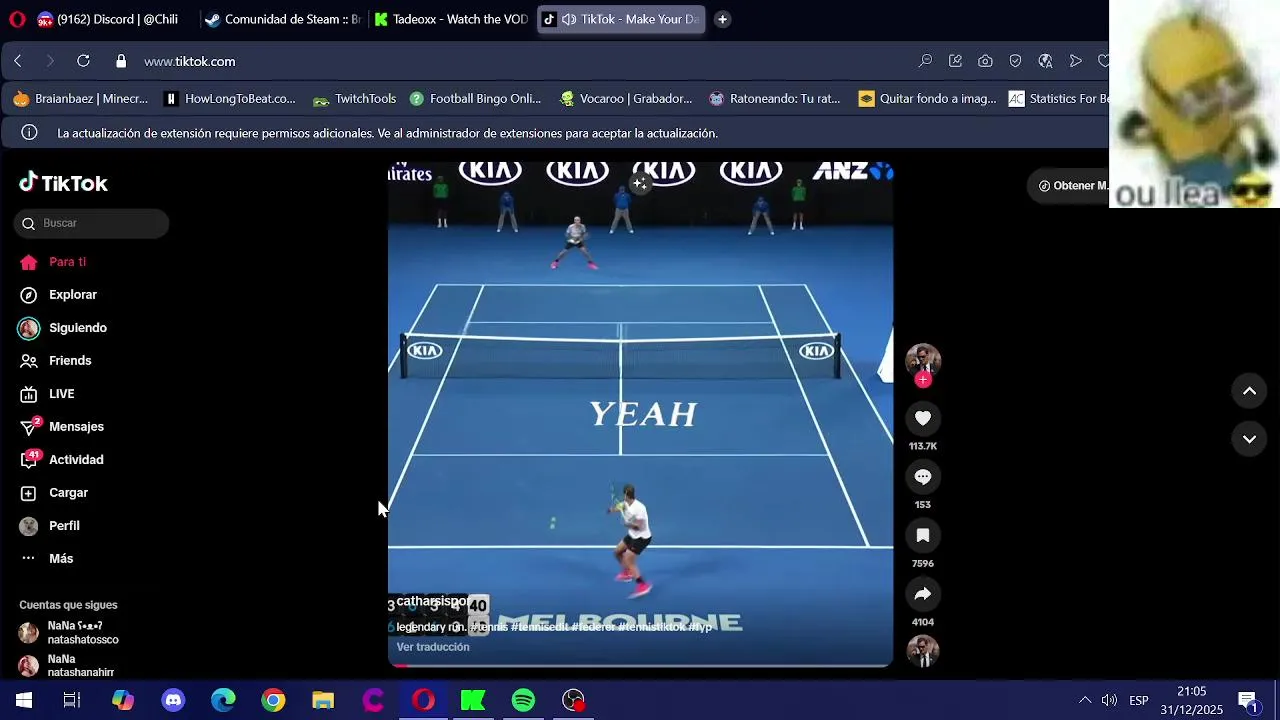
Task: Open Spotify from taskbar
Action: point(523,700)
